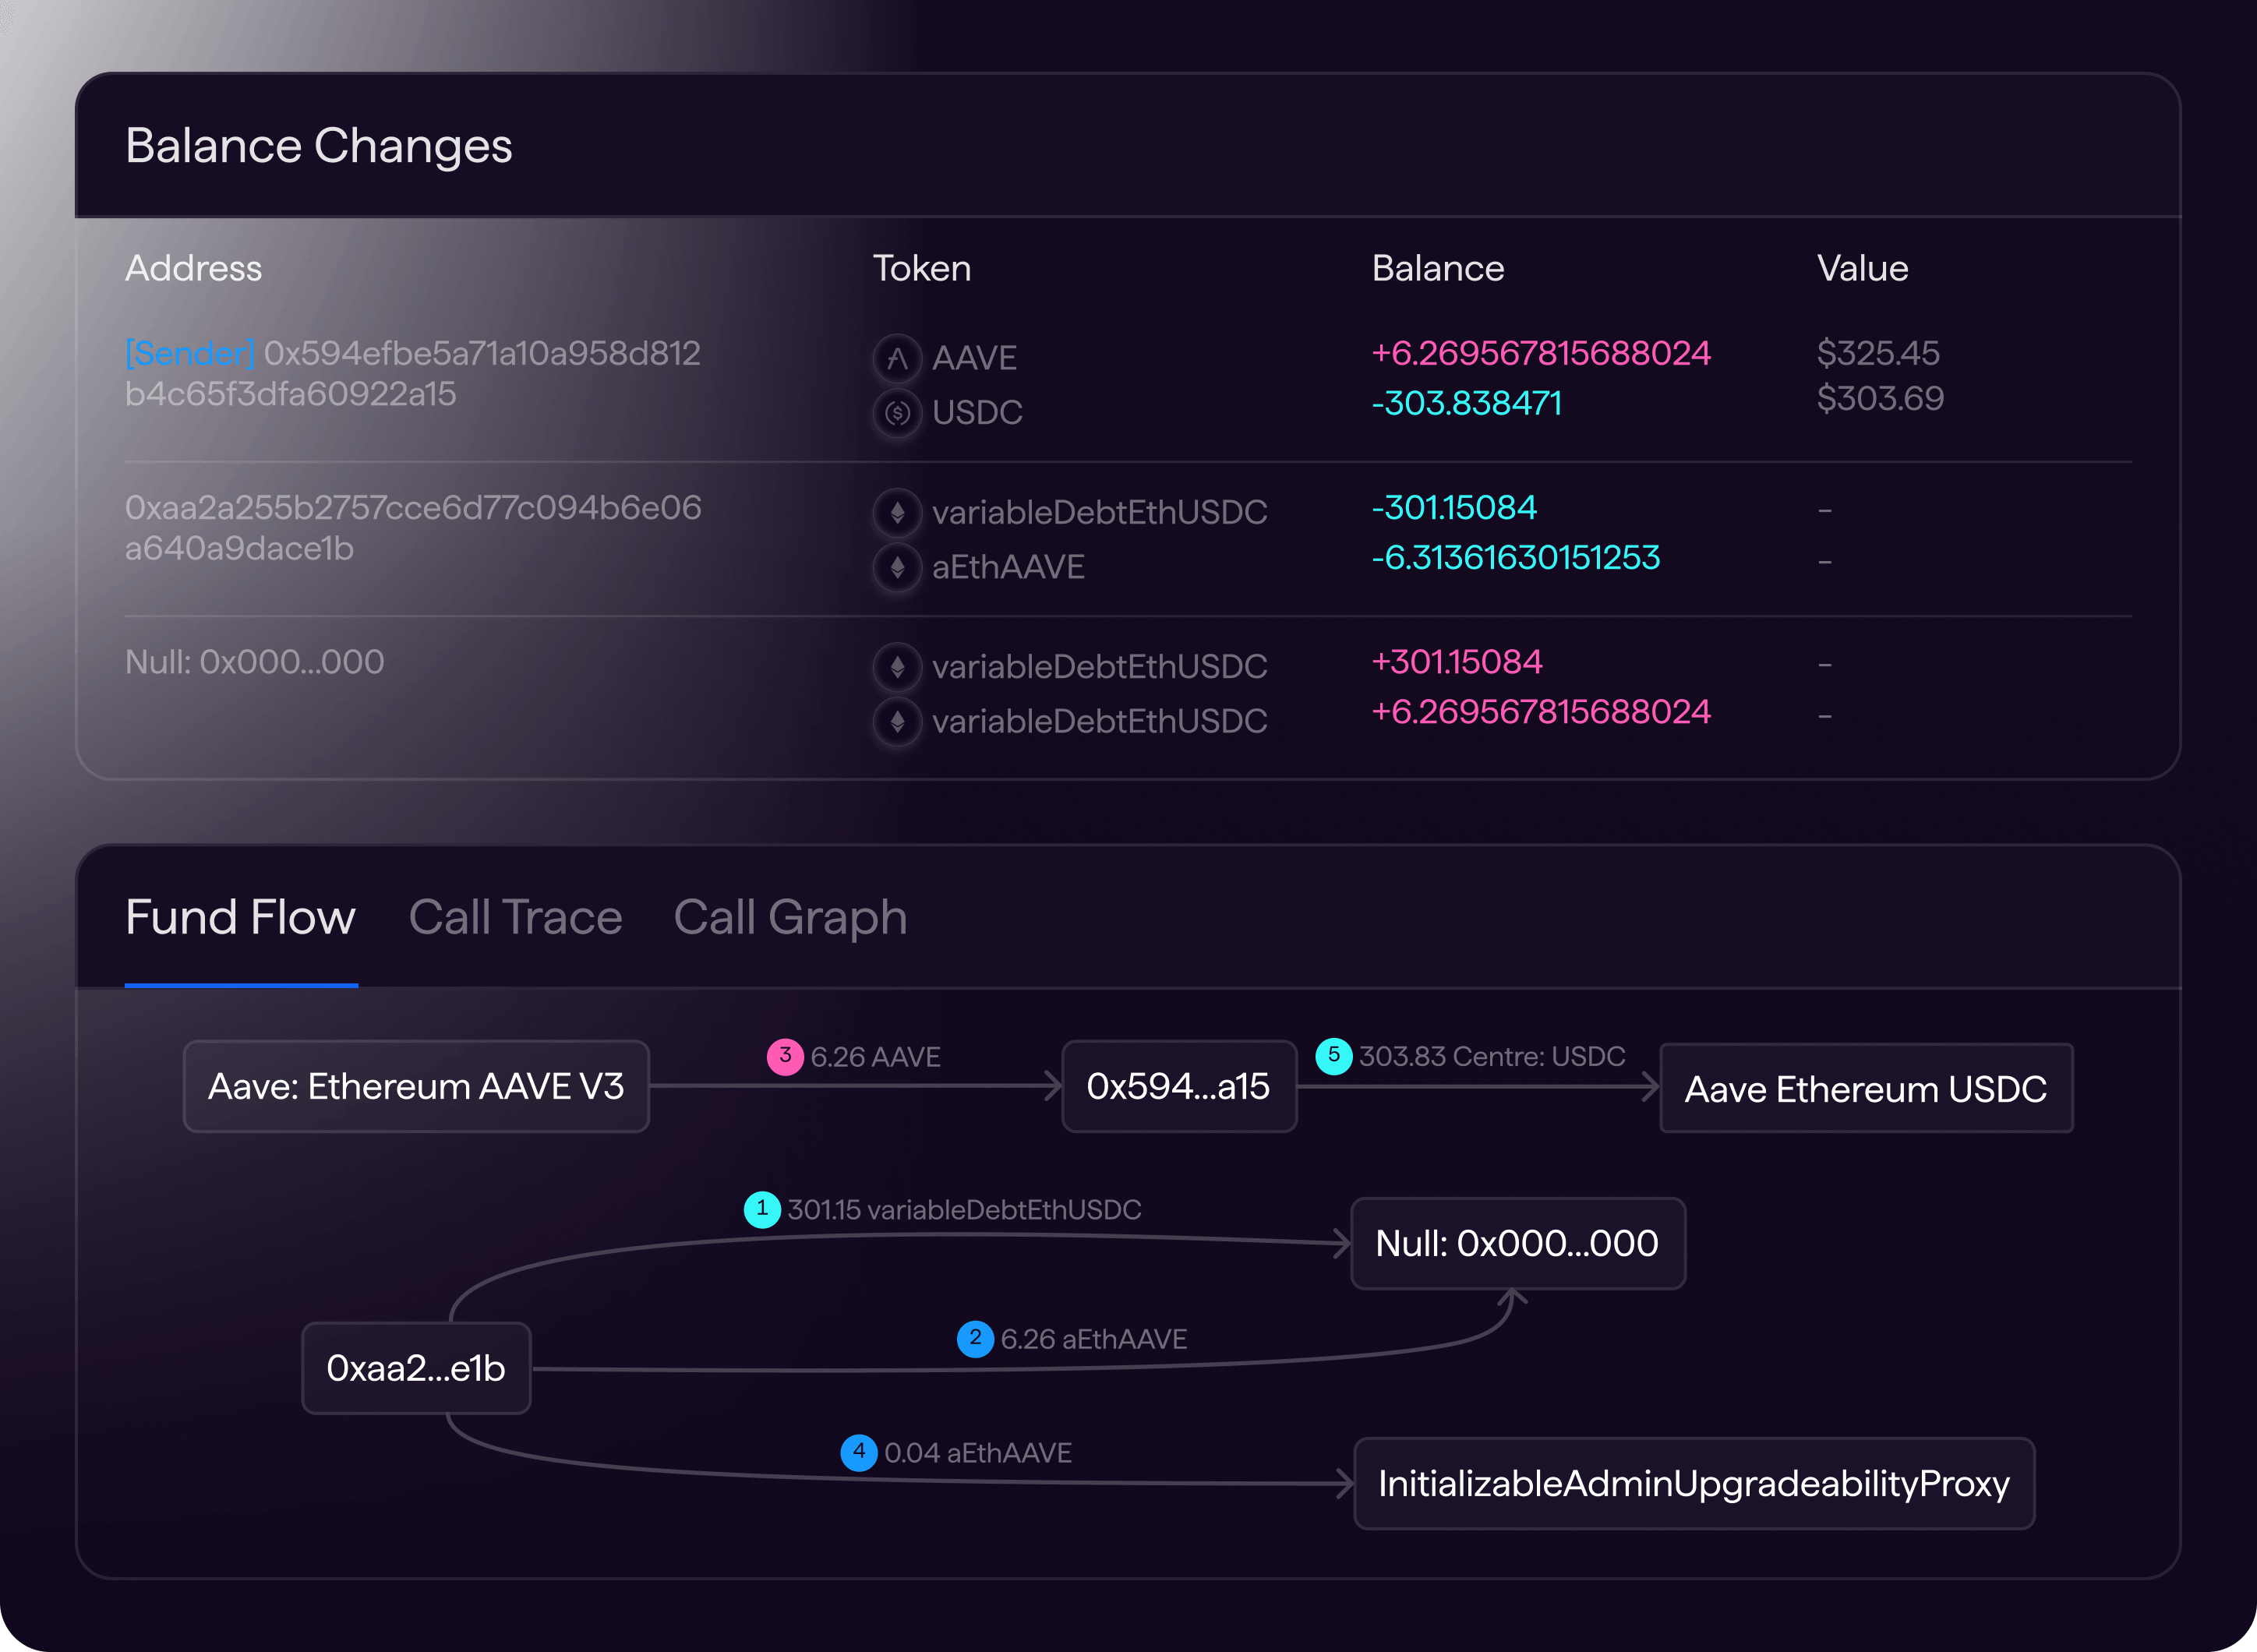Click icon beside -6.31361630151253 balance row's token aEthAAVE label
This screenshot has width=2257, height=1652.
[x=897, y=567]
